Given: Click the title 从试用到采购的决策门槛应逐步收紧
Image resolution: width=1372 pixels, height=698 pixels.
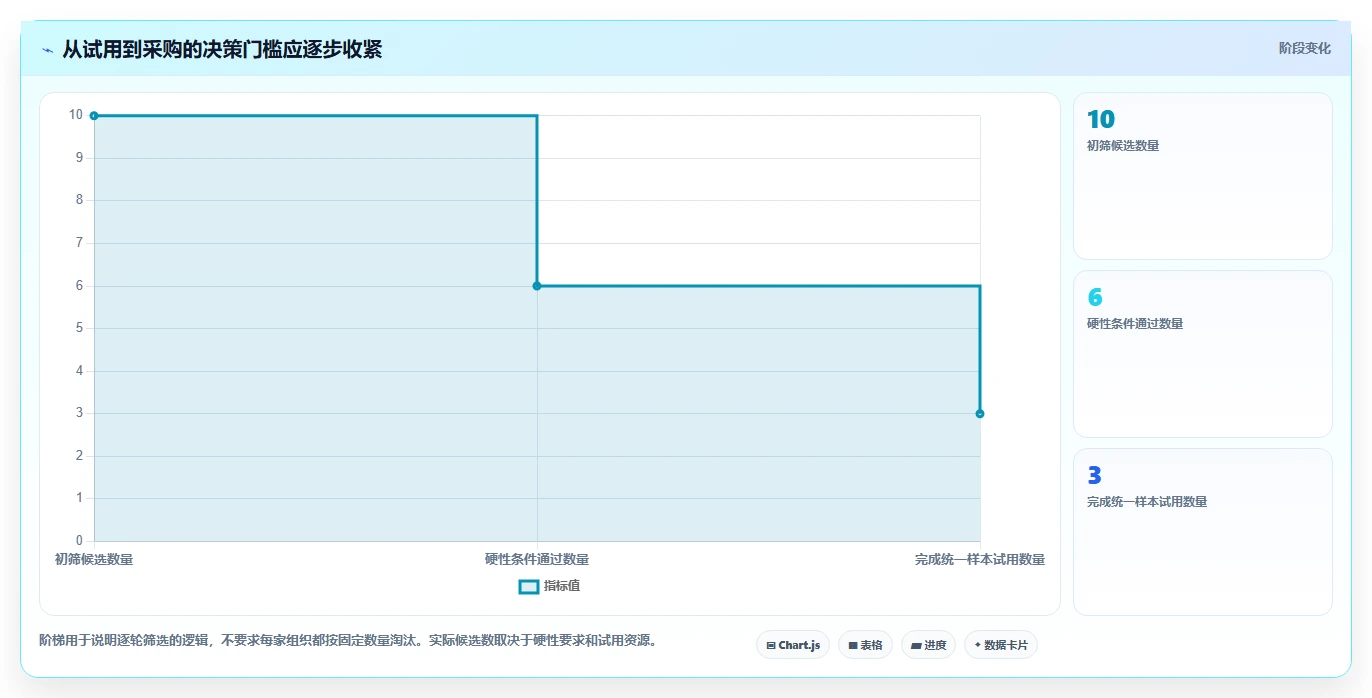Looking at the screenshot, I should pos(222,49).
